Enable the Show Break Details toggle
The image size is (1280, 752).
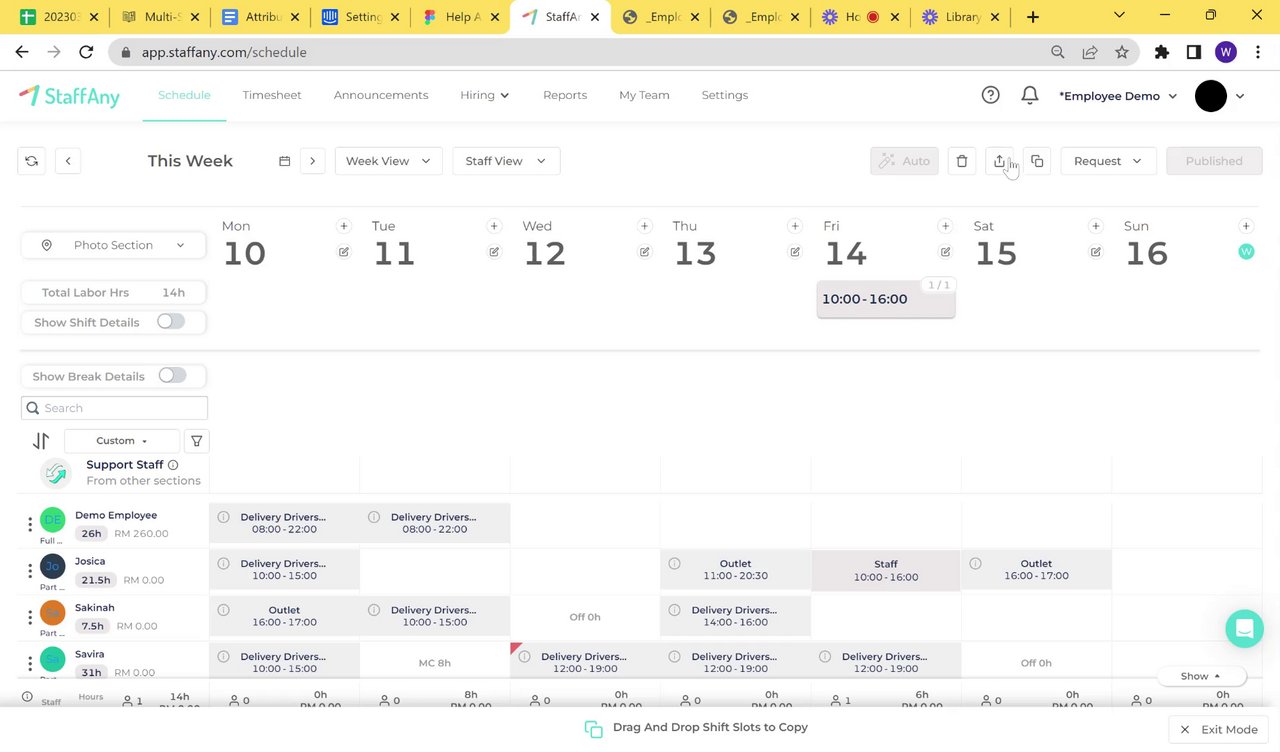(x=172, y=376)
